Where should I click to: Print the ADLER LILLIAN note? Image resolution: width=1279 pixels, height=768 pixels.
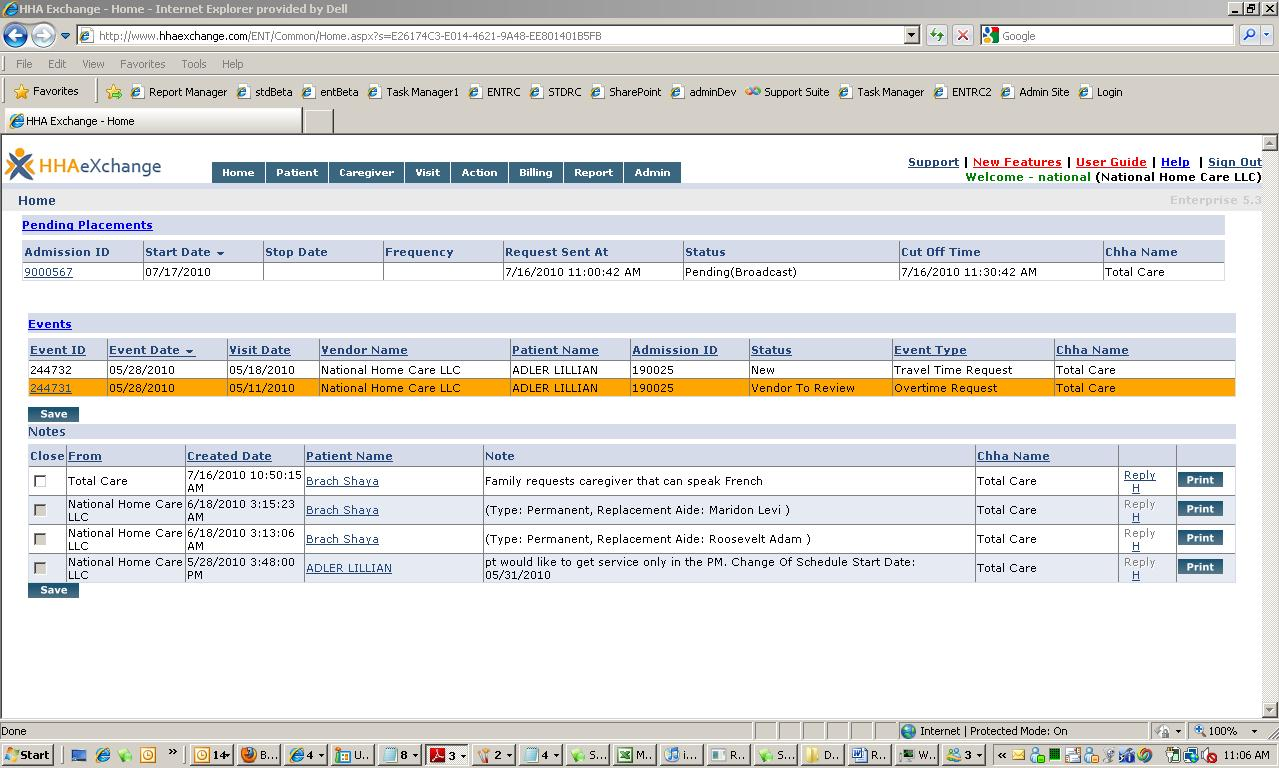coord(1200,567)
